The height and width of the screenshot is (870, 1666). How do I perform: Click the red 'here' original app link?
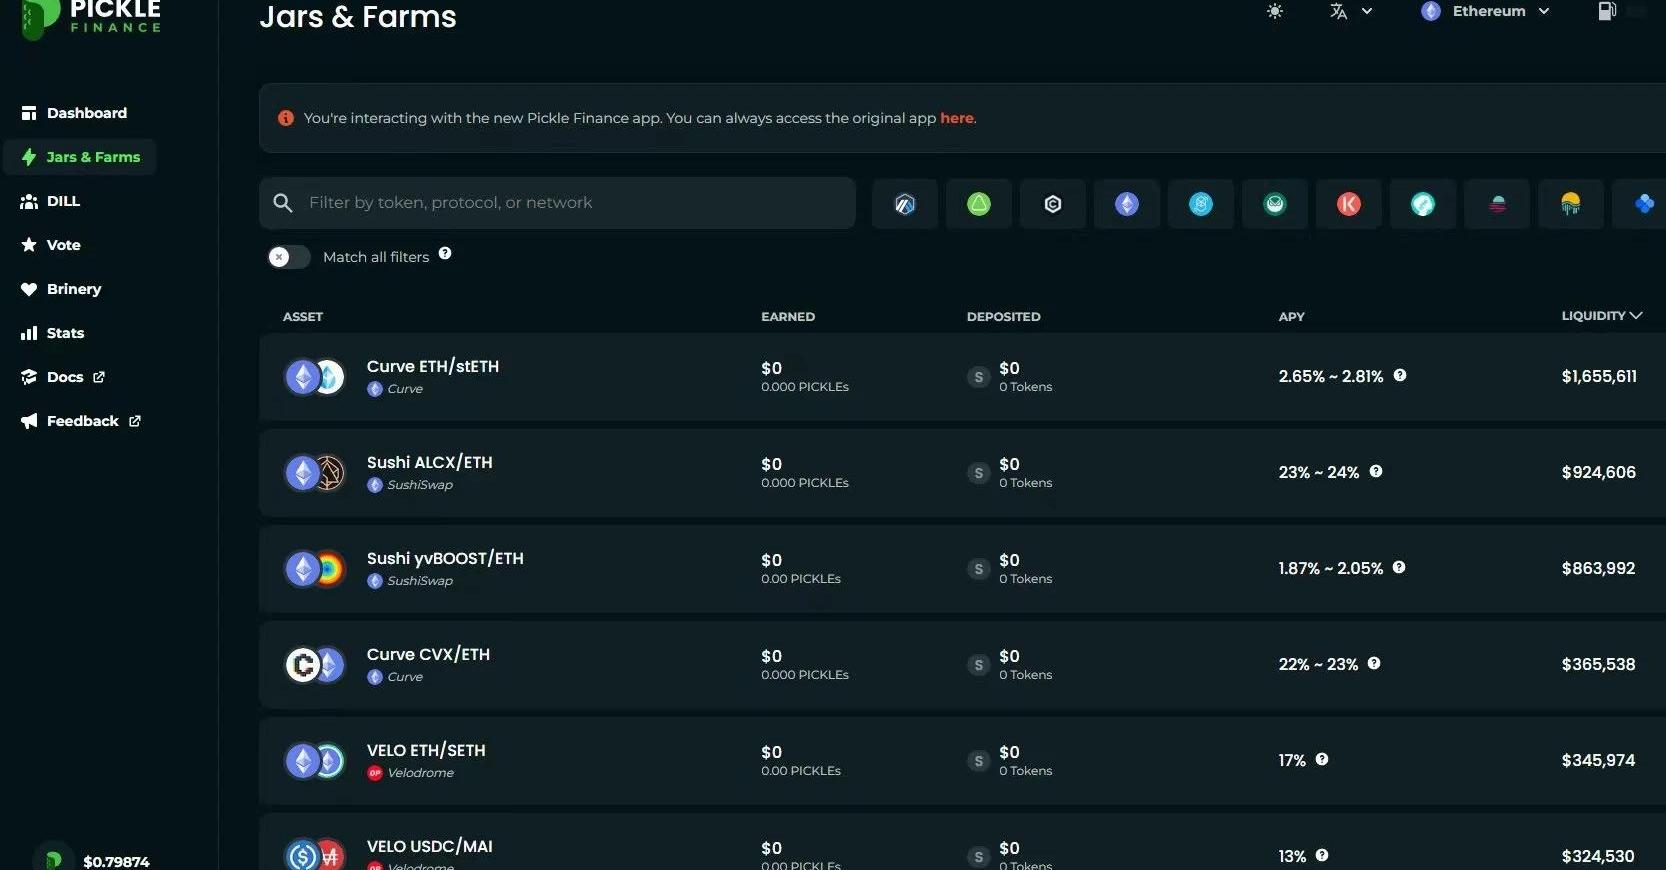point(956,118)
